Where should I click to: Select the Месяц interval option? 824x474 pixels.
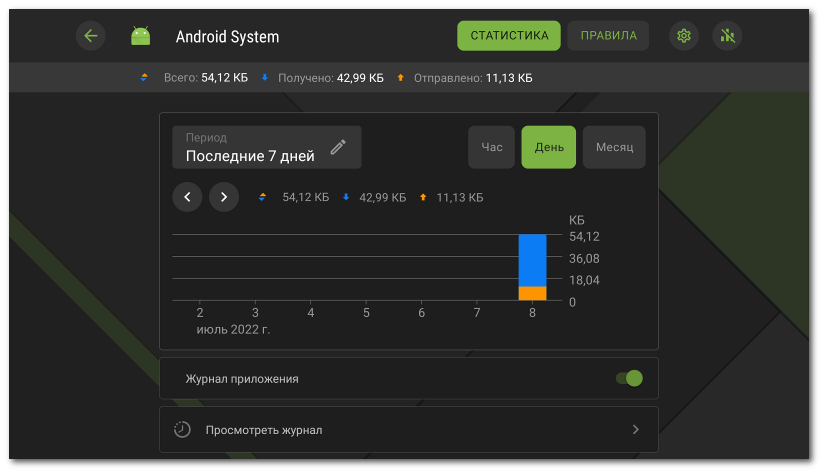pyautogui.click(x=614, y=147)
